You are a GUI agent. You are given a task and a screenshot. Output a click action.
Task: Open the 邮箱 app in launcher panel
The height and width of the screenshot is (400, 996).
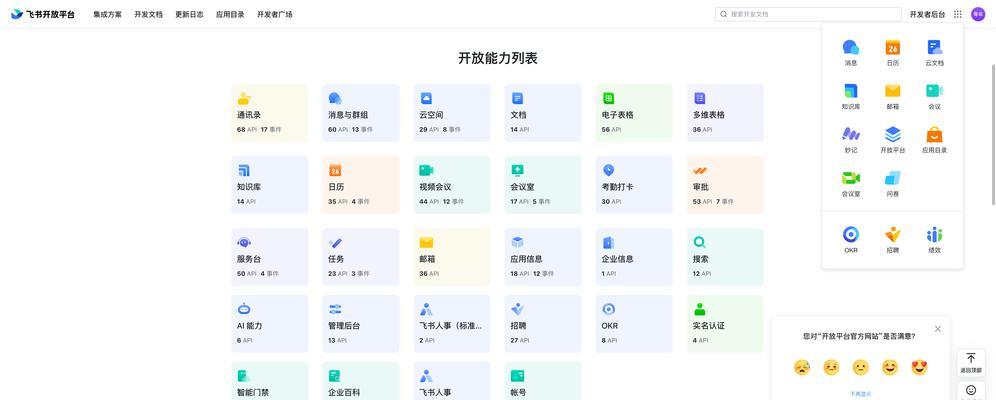[x=892, y=97]
